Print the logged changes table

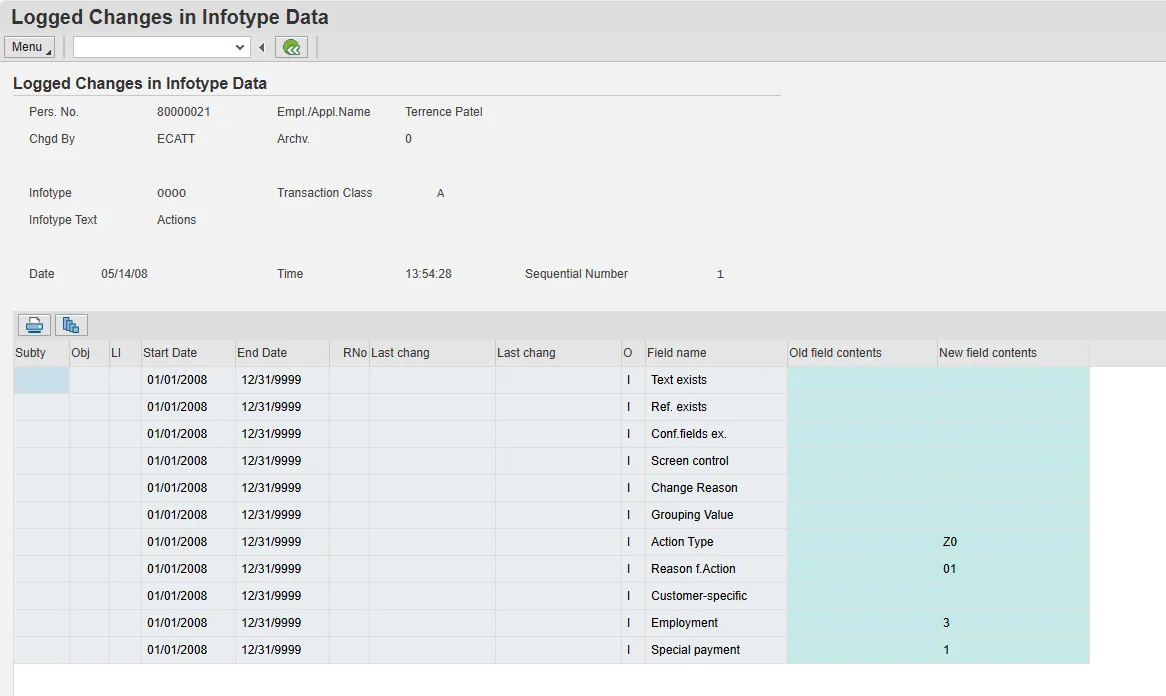coord(35,325)
